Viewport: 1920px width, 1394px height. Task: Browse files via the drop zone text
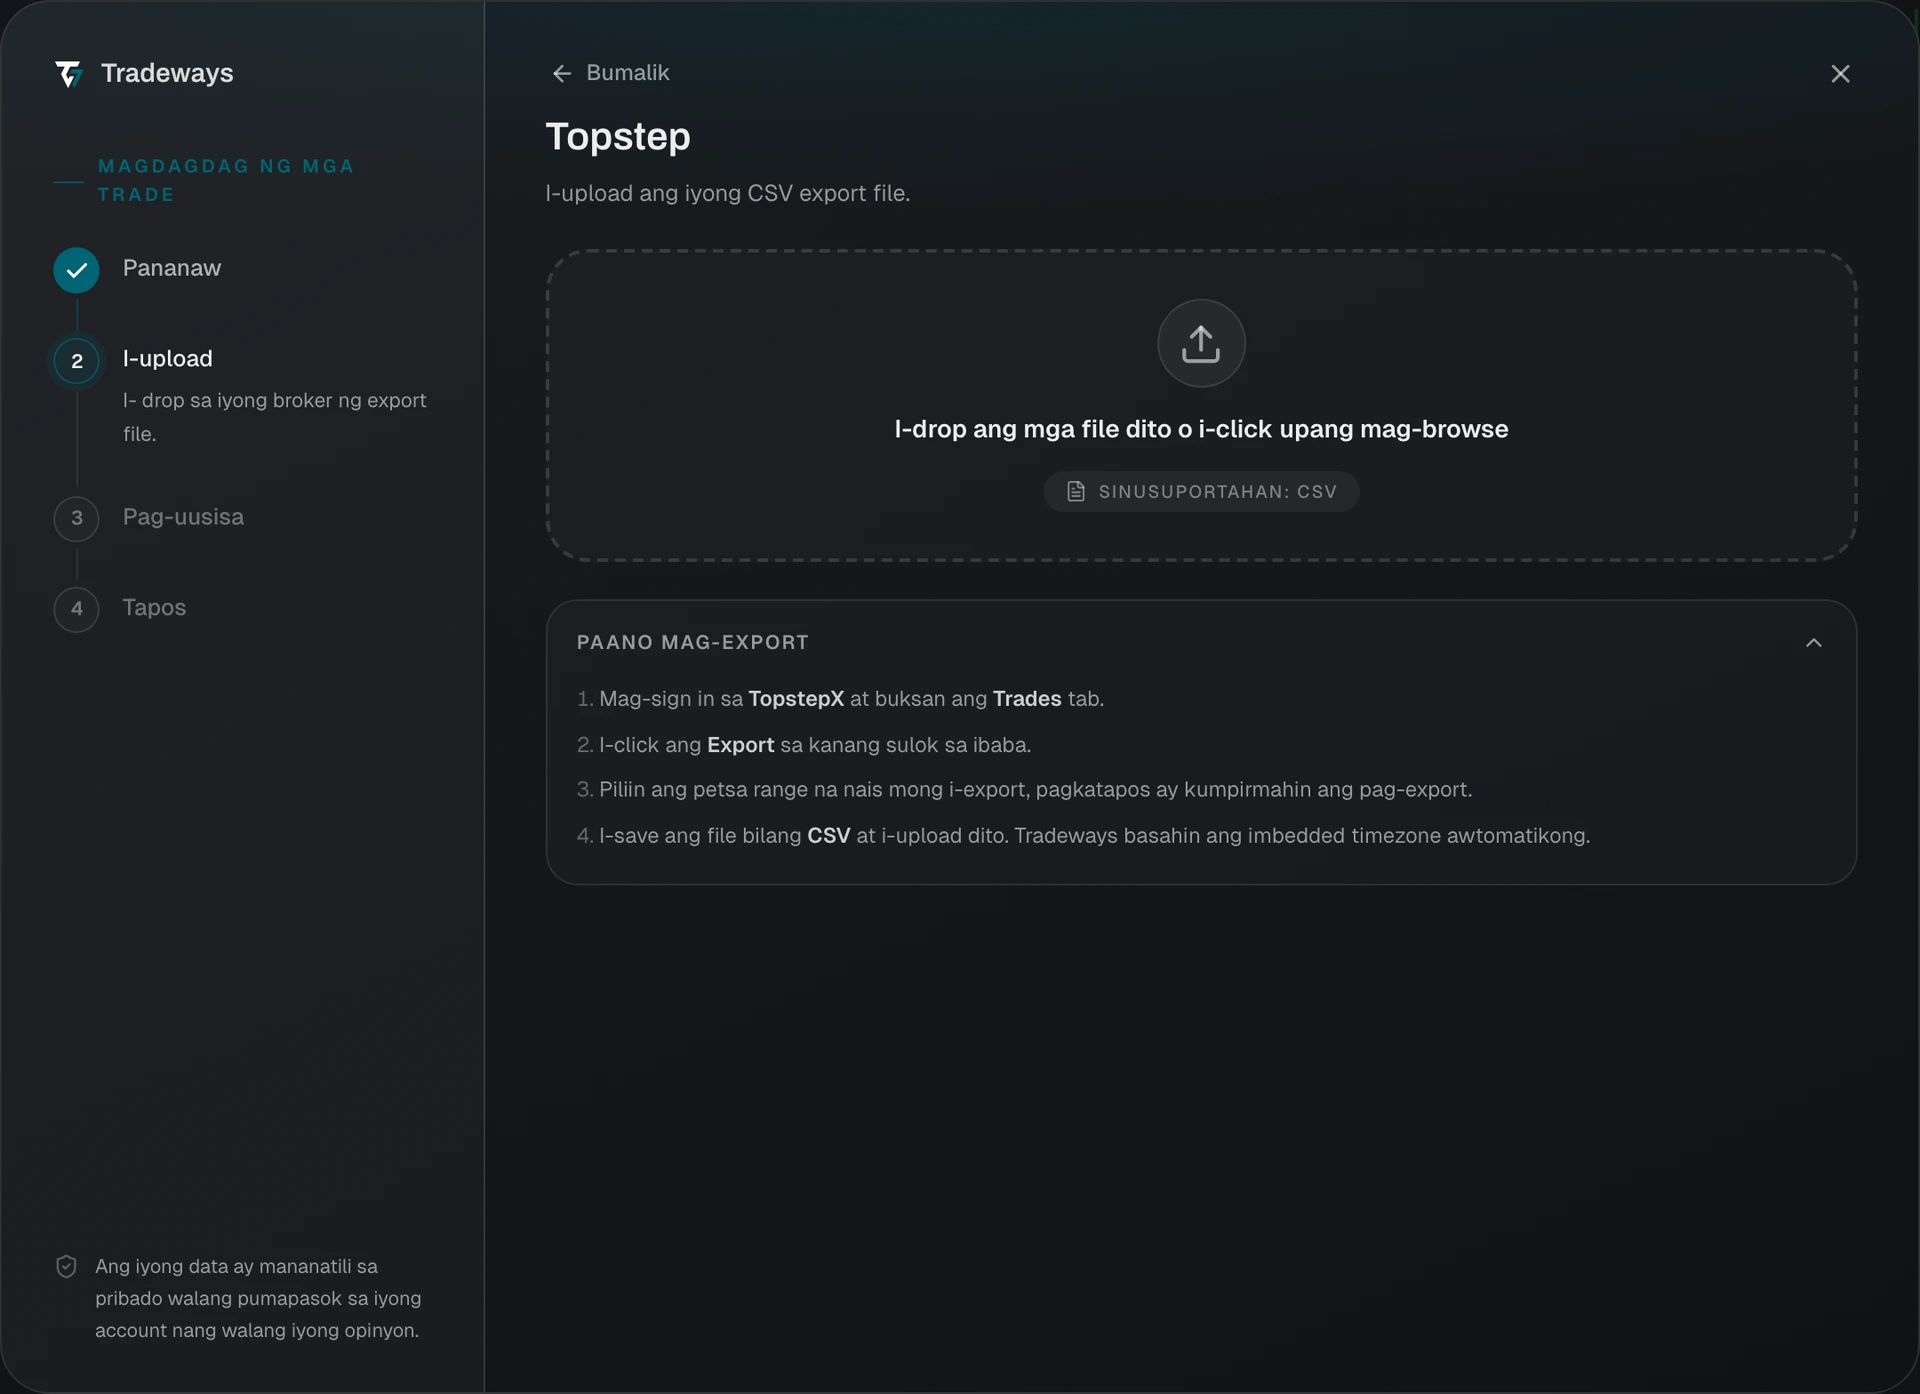pyautogui.click(x=1201, y=429)
